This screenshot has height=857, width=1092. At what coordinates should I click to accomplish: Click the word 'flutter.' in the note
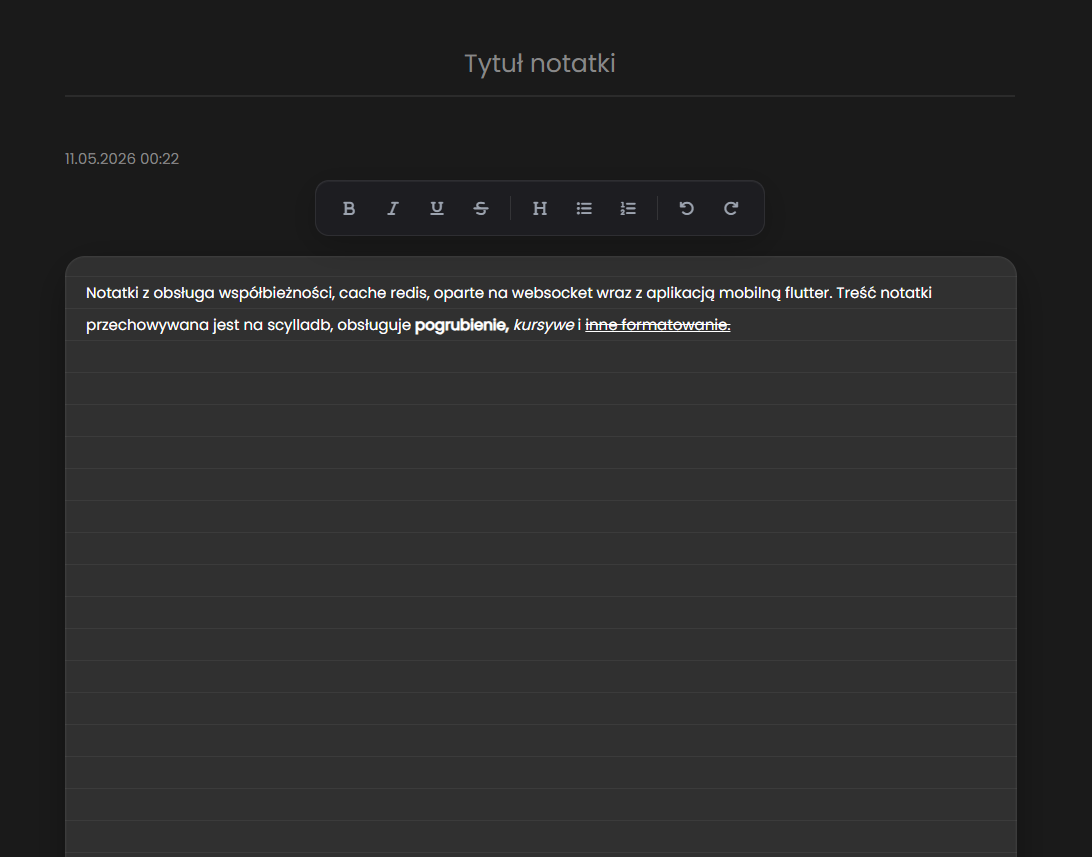pos(809,293)
